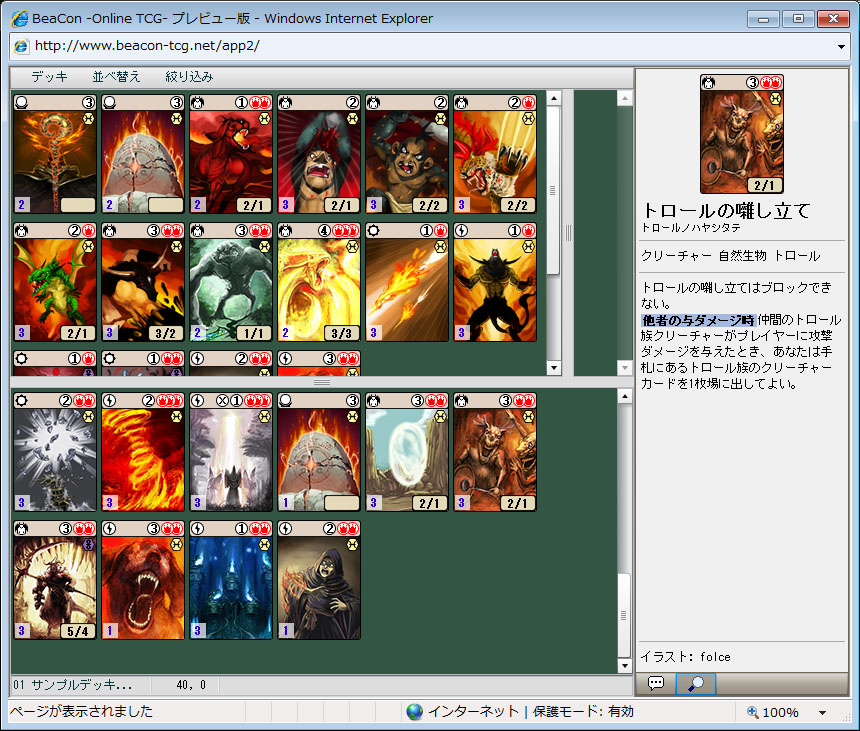Minimize the Internet Explorer window
The width and height of the screenshot is (860, 731).
[763, 19]
